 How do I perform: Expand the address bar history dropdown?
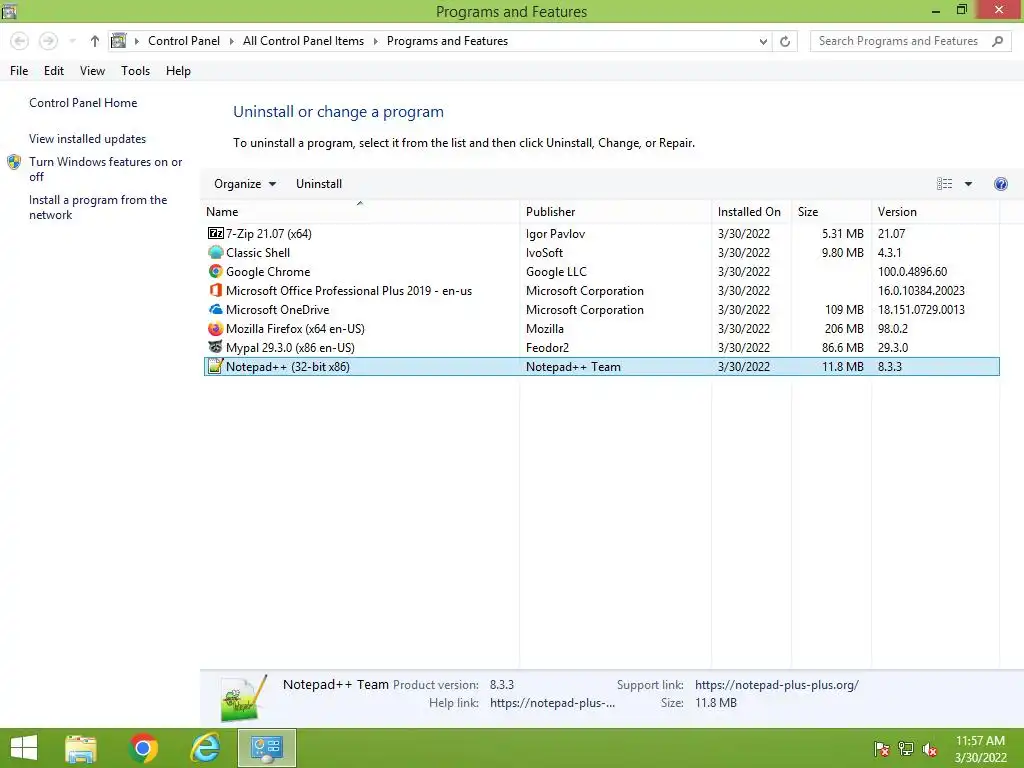(x=763, y=41)
